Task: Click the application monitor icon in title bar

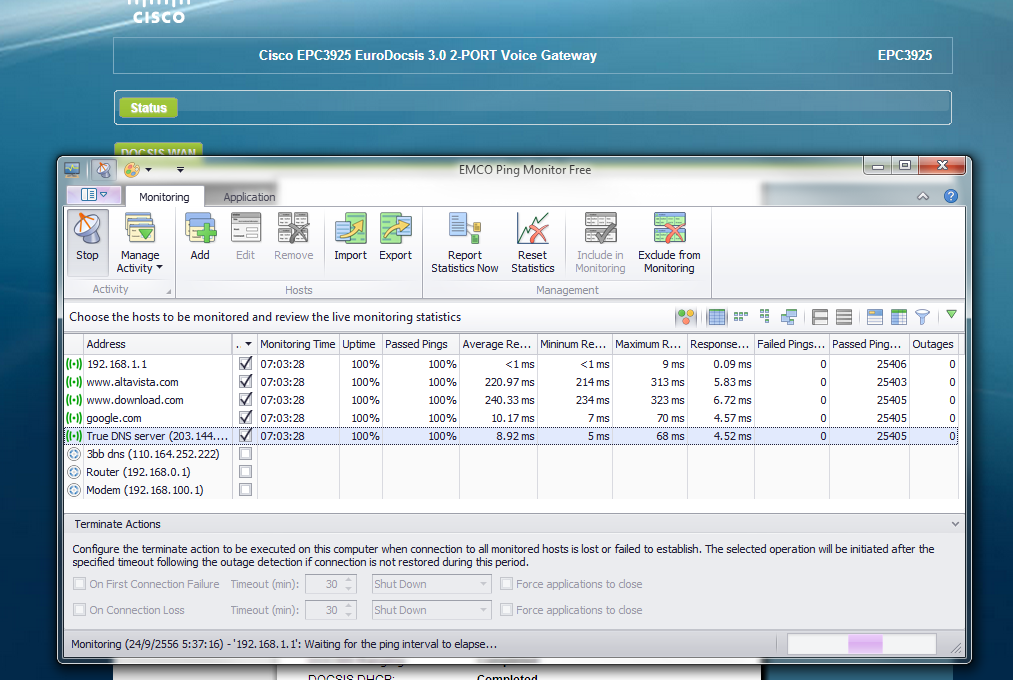Action: pos(72,170)
